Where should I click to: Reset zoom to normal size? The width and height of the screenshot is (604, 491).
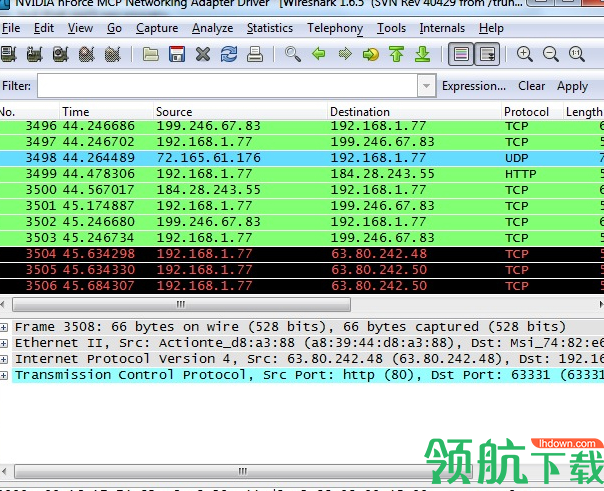(x=577, y=54)
